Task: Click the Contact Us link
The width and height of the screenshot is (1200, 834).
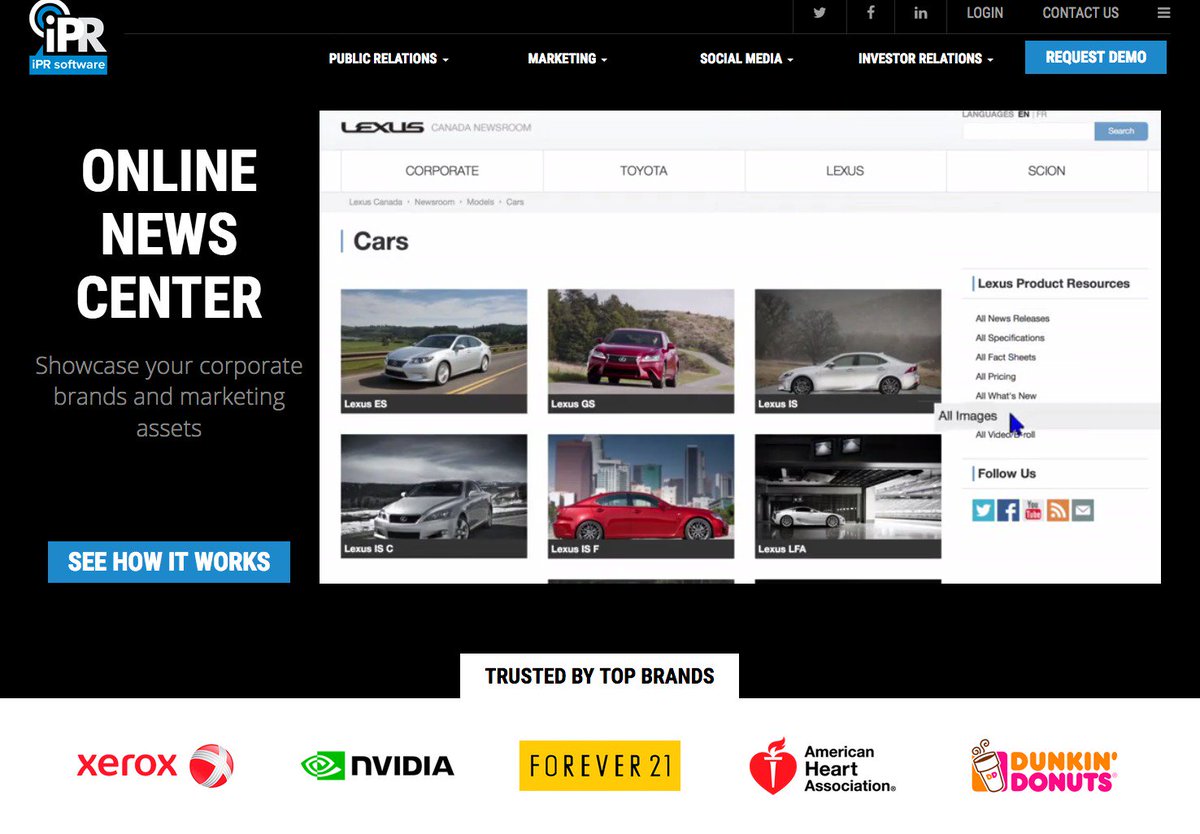Action: pyautogui.click(x=1080, y=13)
